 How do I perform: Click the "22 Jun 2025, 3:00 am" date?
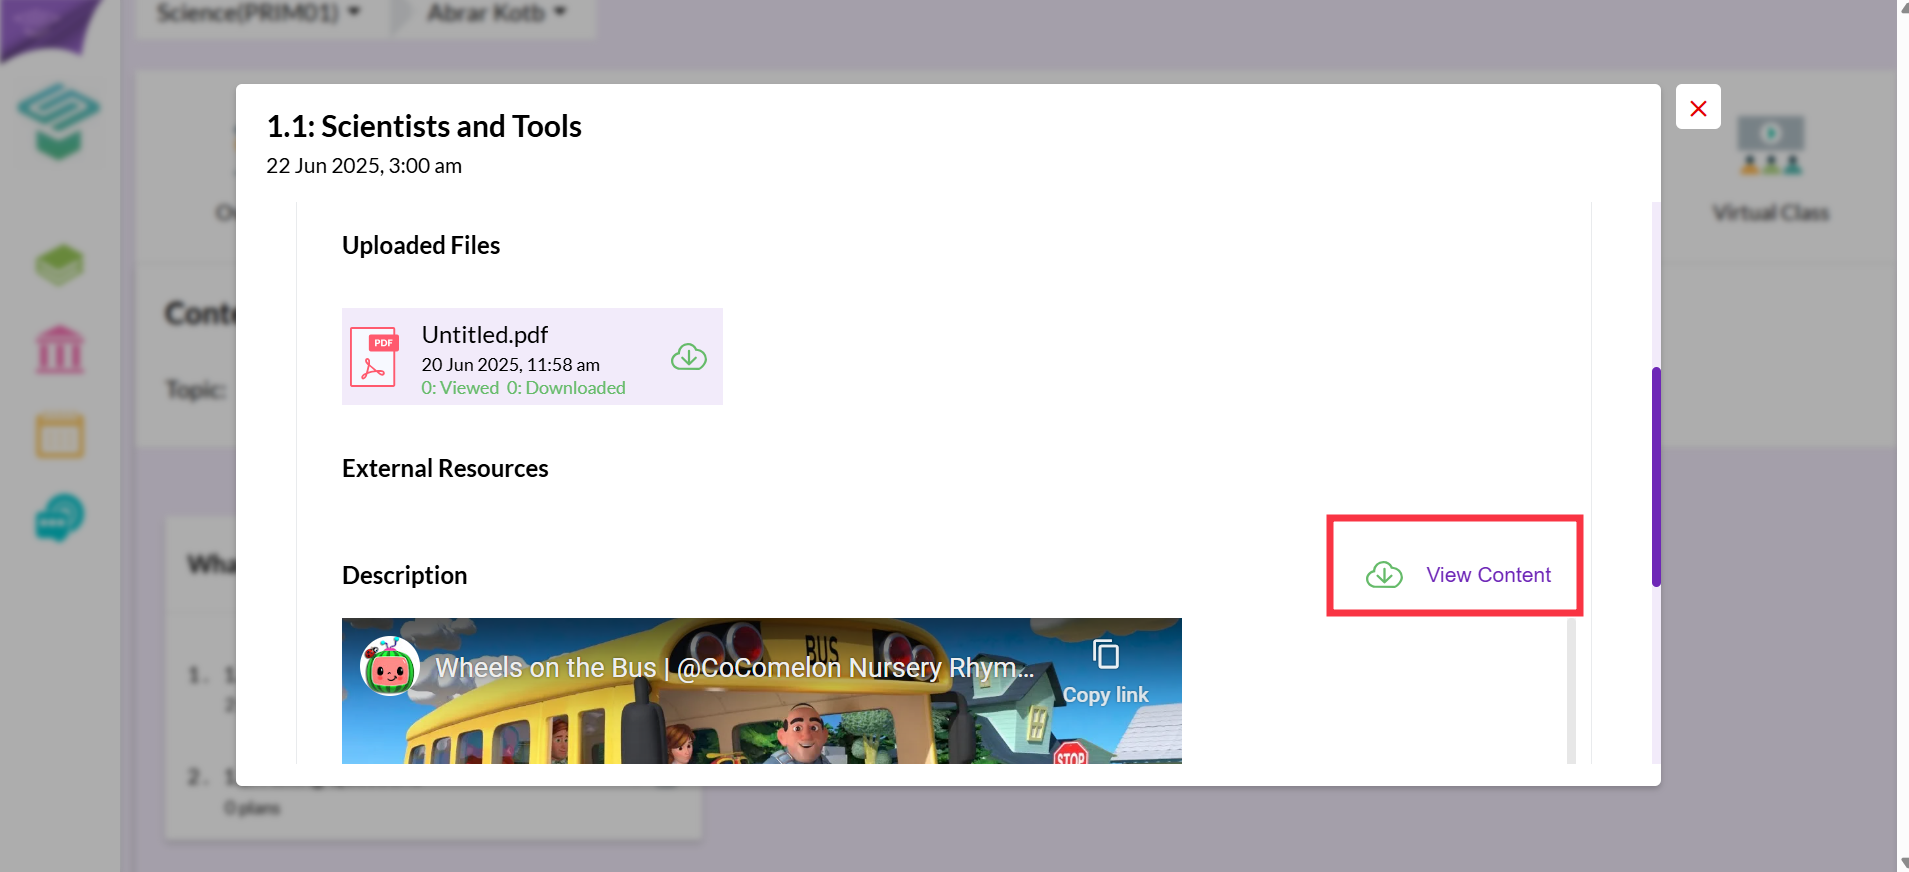[x=364, y=166]
